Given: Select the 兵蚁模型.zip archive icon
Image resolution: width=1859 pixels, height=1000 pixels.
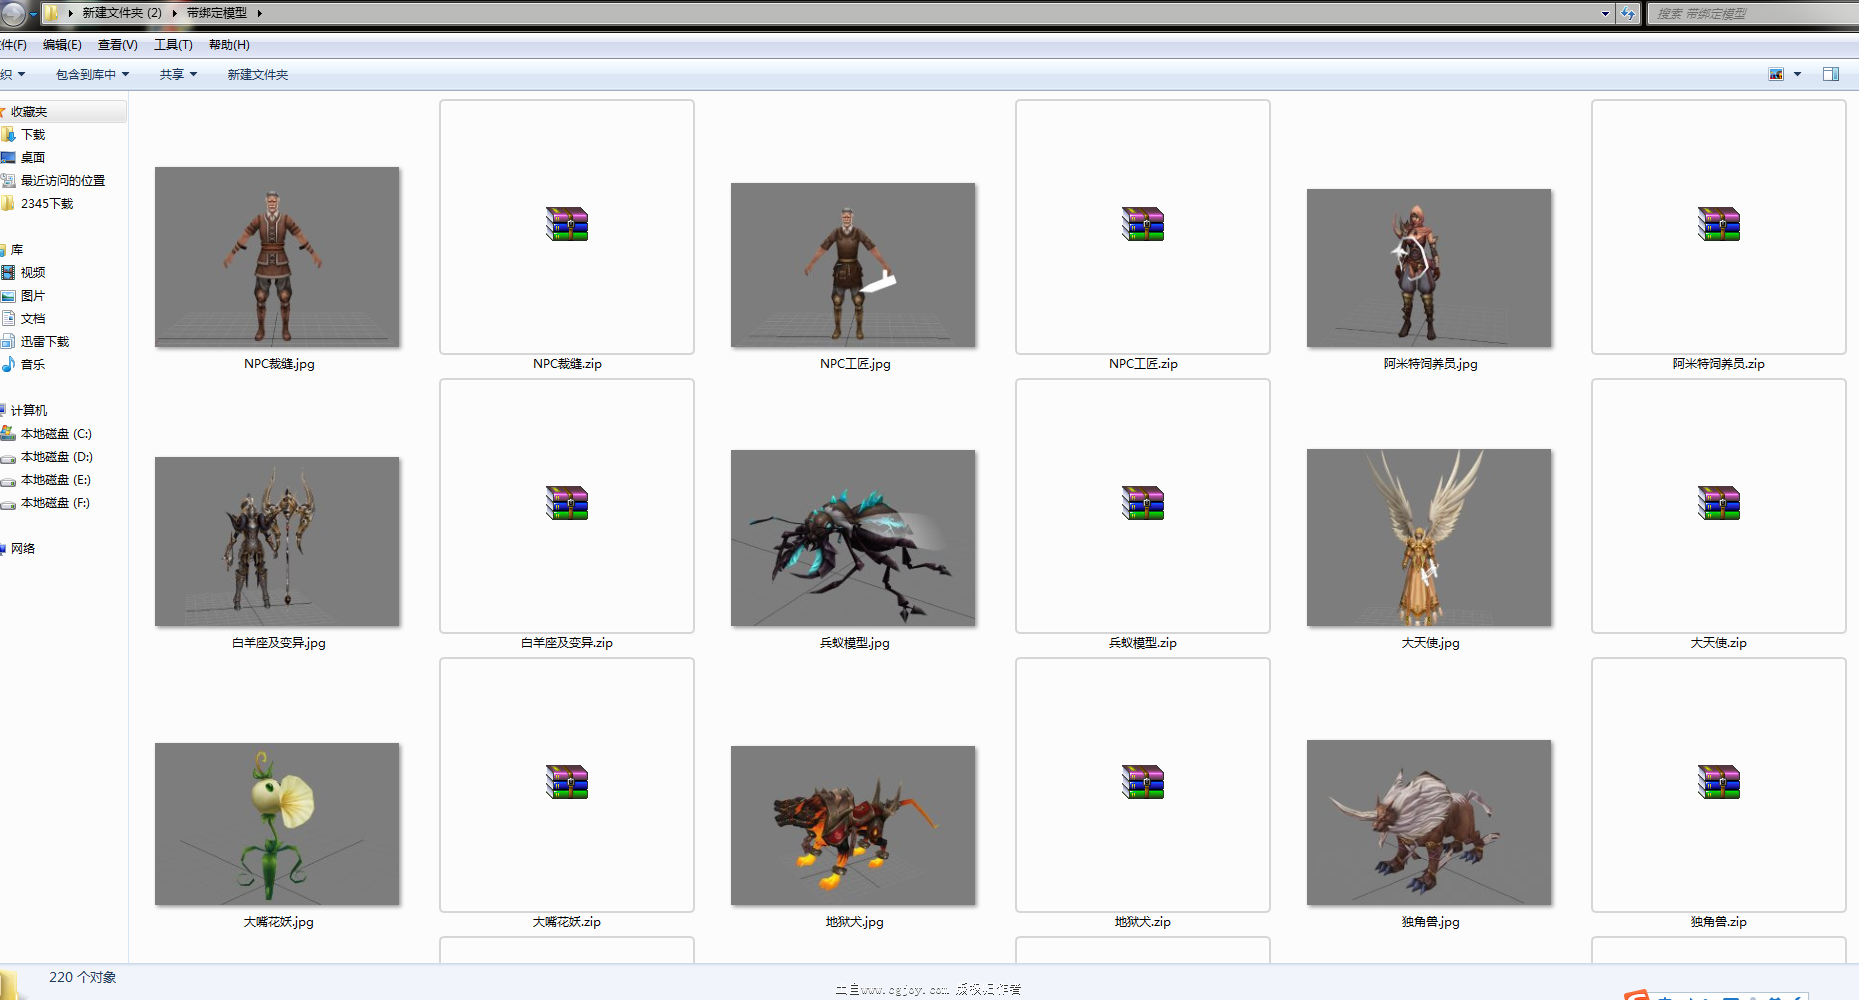Looking at the screenshot, I should pos(1143,504).
